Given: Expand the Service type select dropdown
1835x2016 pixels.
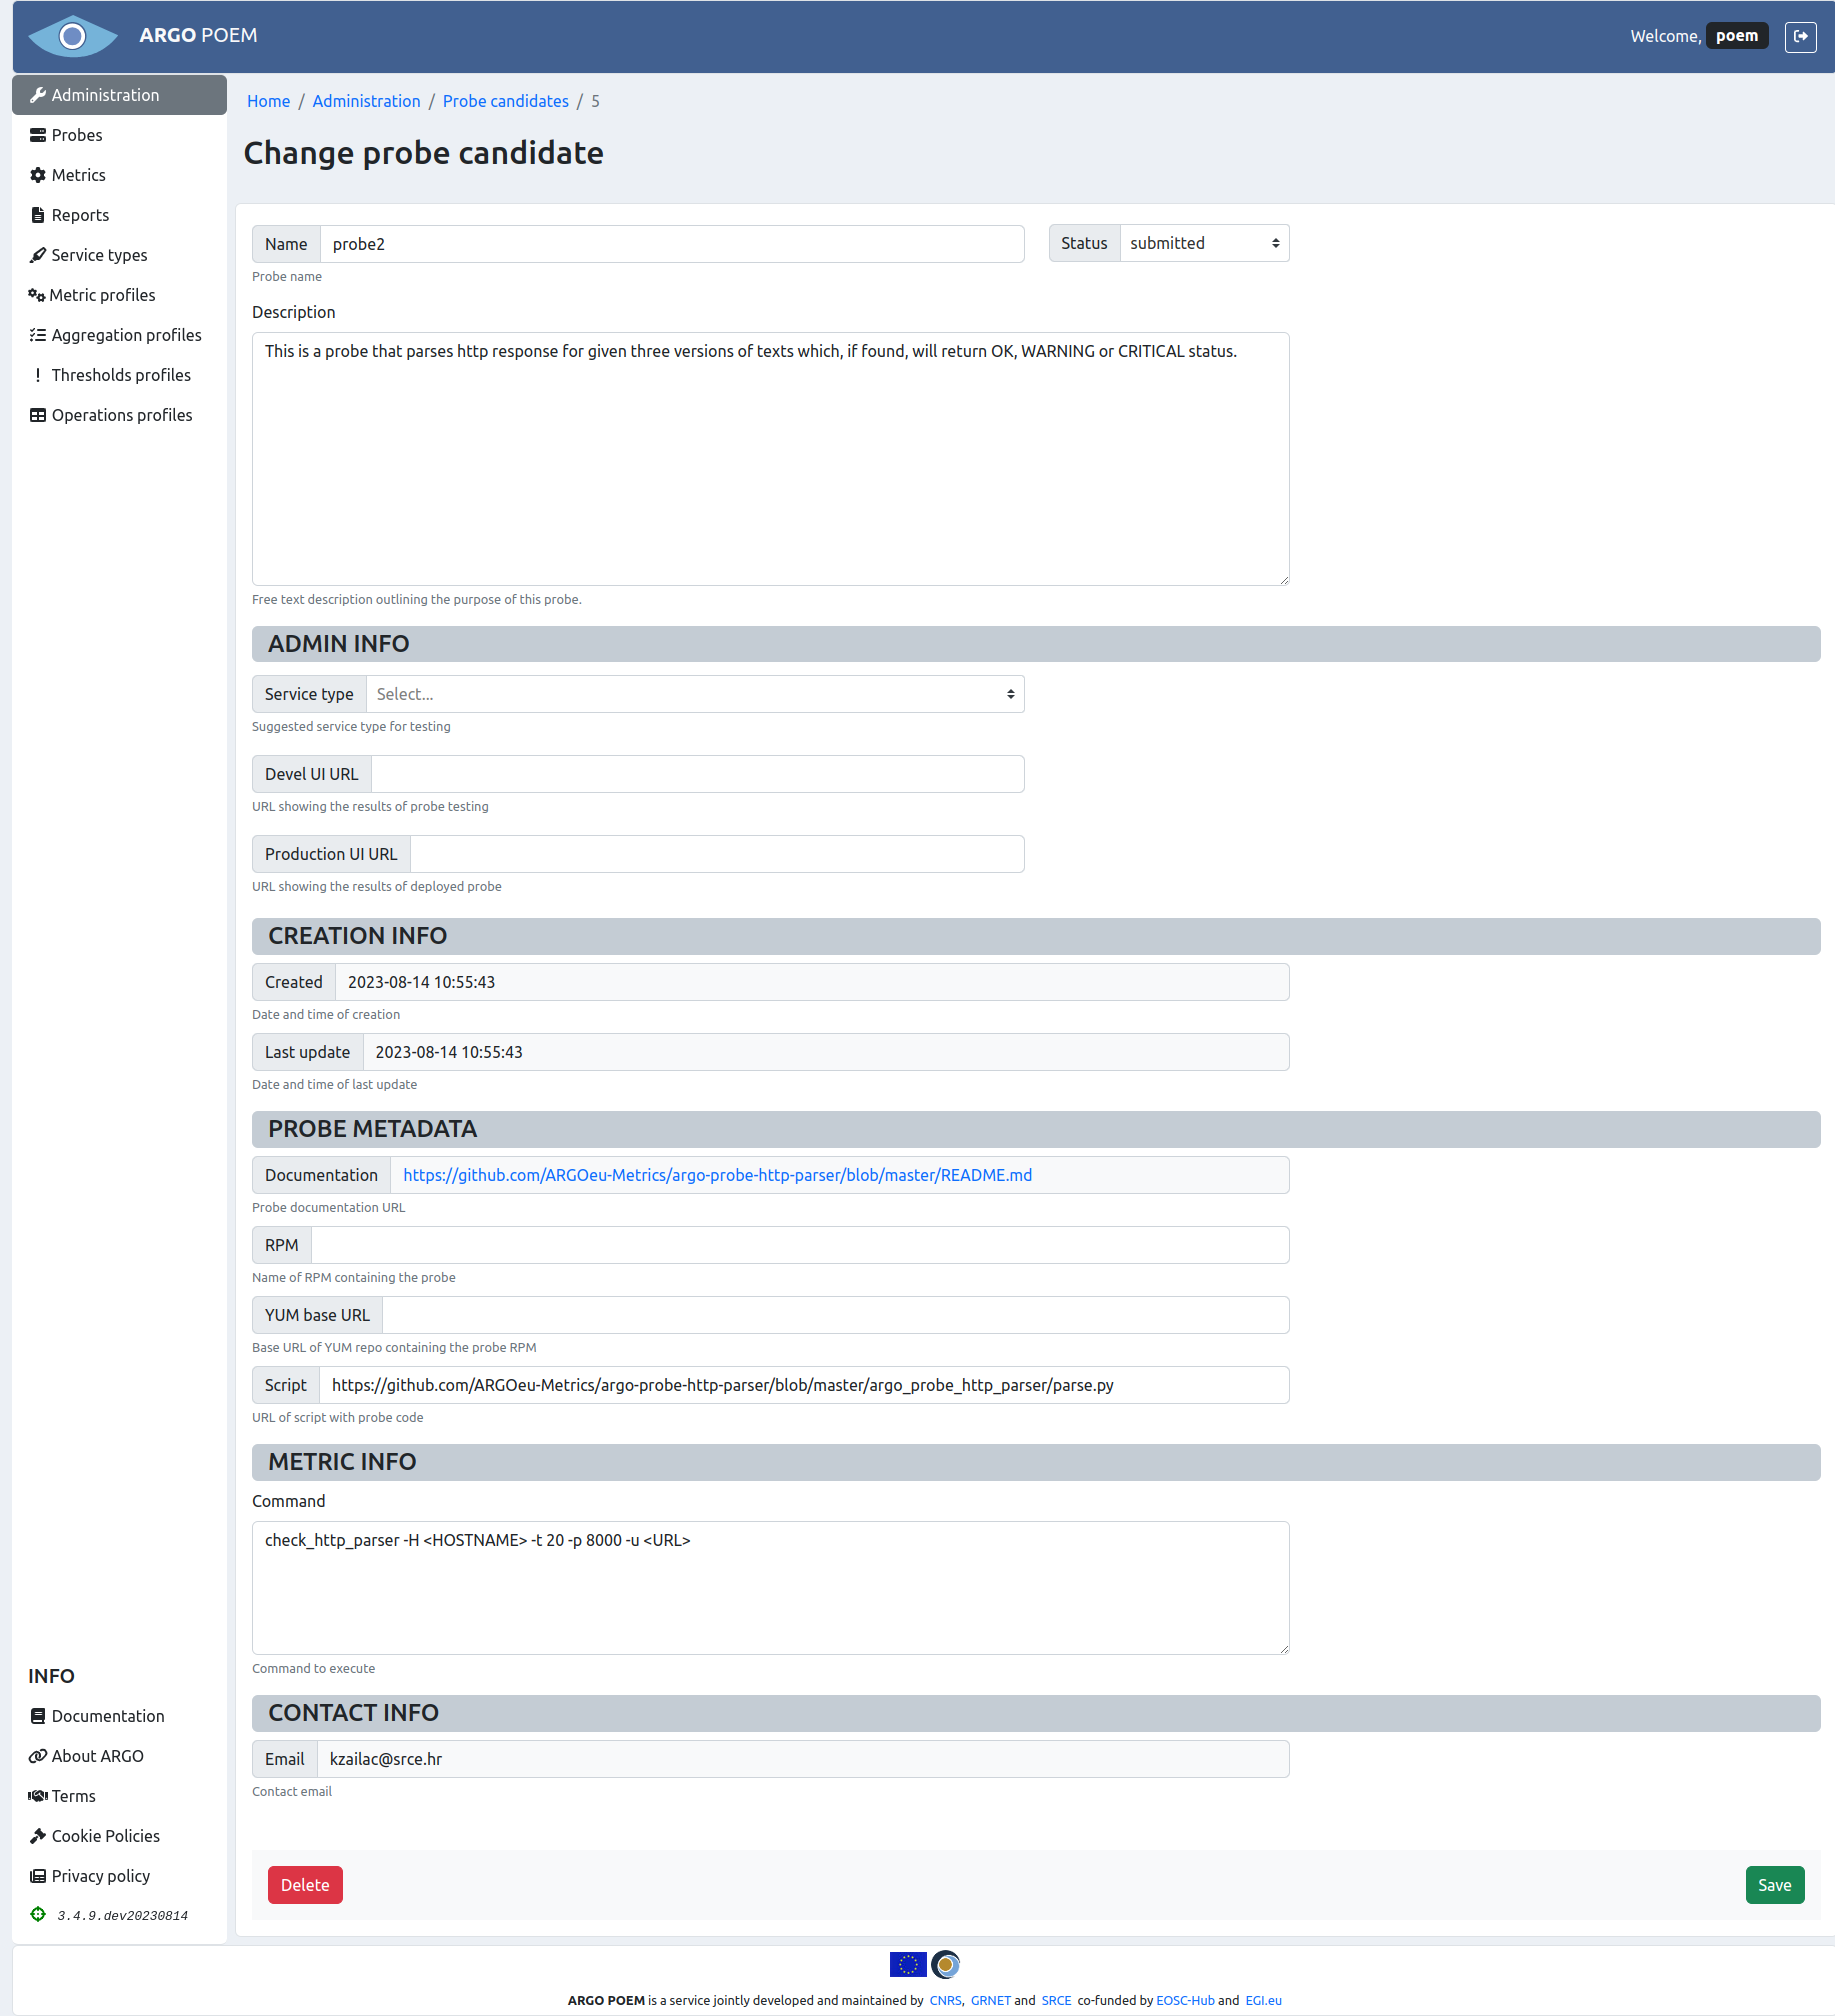Looking at the screenshot, I should (x=695, y=694).
